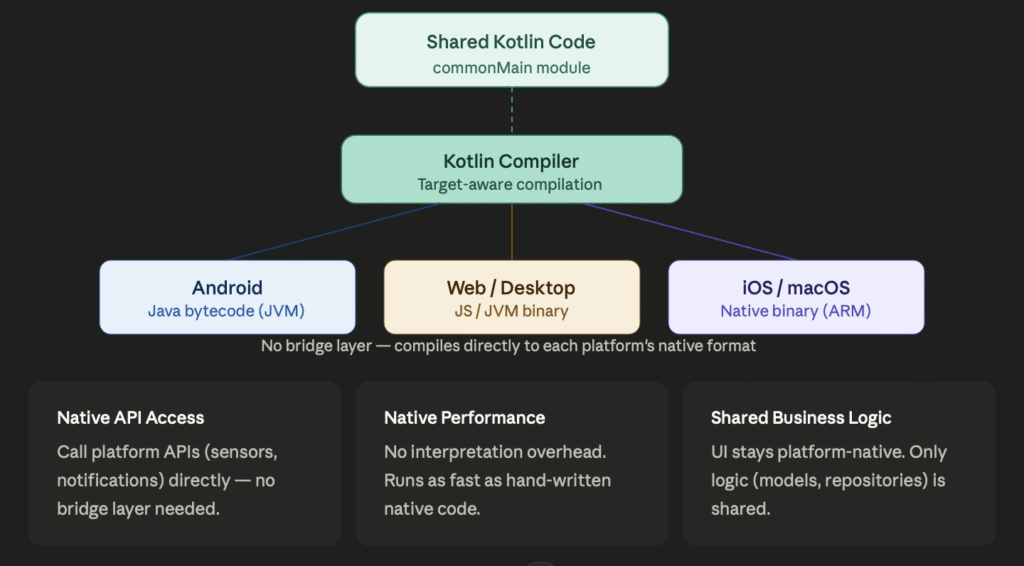Image resolution: width=1024 pixels, height=566 pixels.
Task: Click the Native API Access heading
Action: [x=130, y=418]
